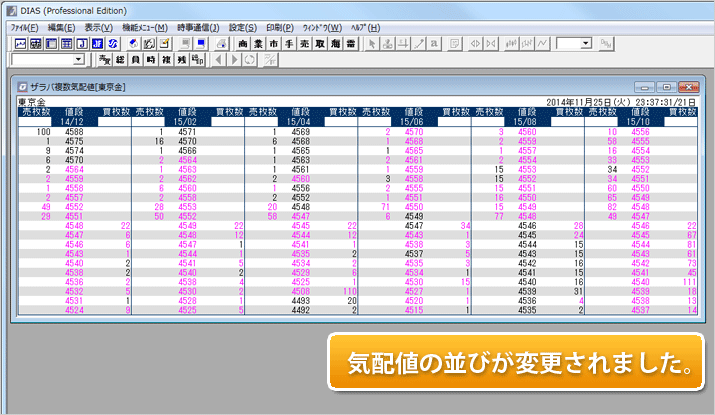715x415 pixels.
Task: Click the arrow cursor tool icon
Action: 373,44
